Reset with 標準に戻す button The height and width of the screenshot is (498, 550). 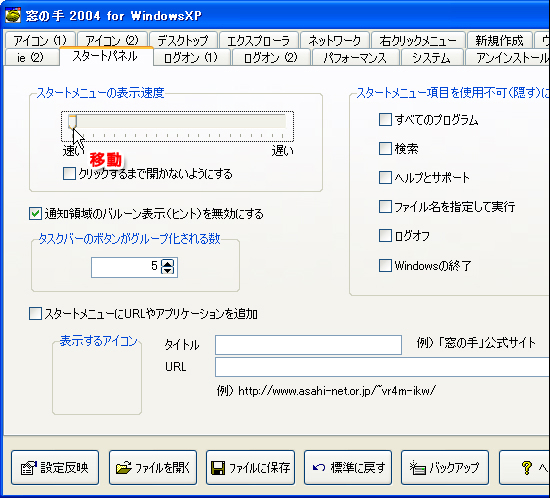348,467
